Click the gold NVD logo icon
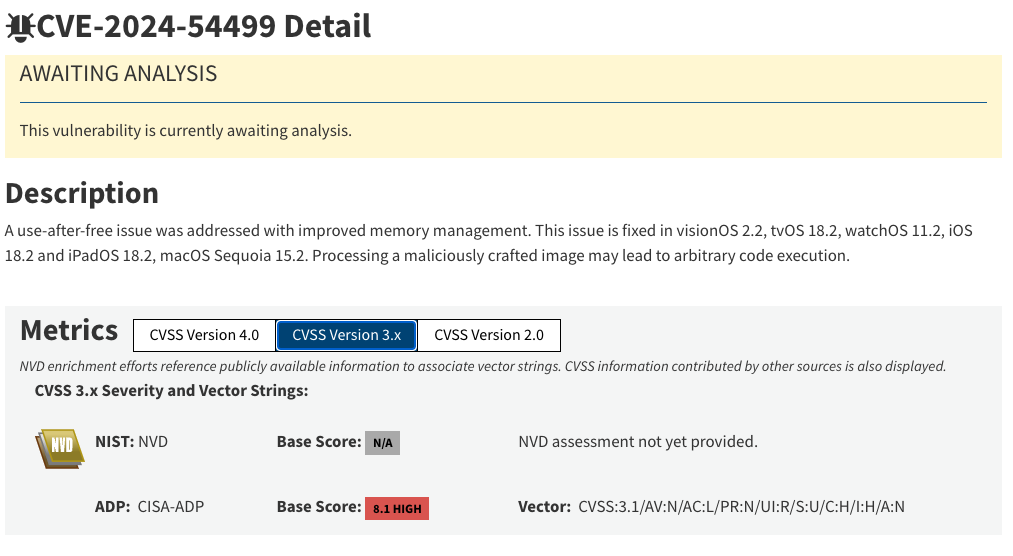This screenshot has height=556, width=1013. (x=60, y=448)
